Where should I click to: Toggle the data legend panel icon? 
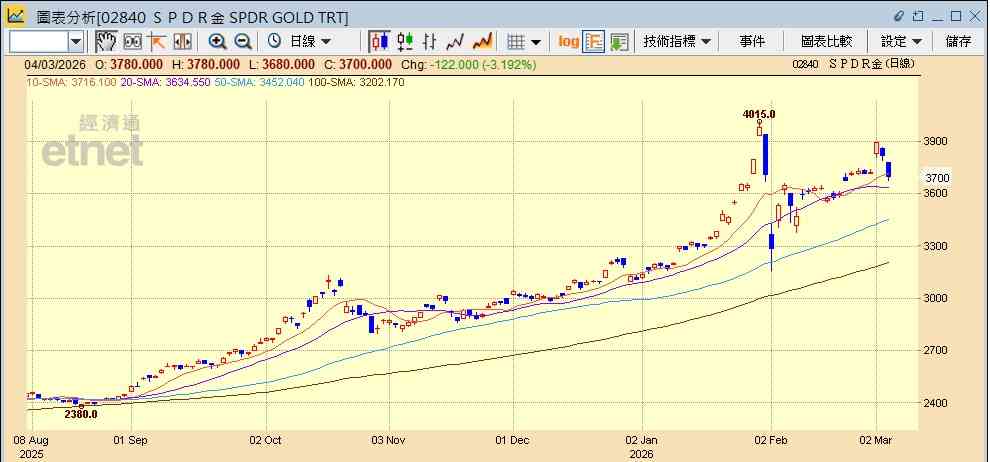(594, 42)
